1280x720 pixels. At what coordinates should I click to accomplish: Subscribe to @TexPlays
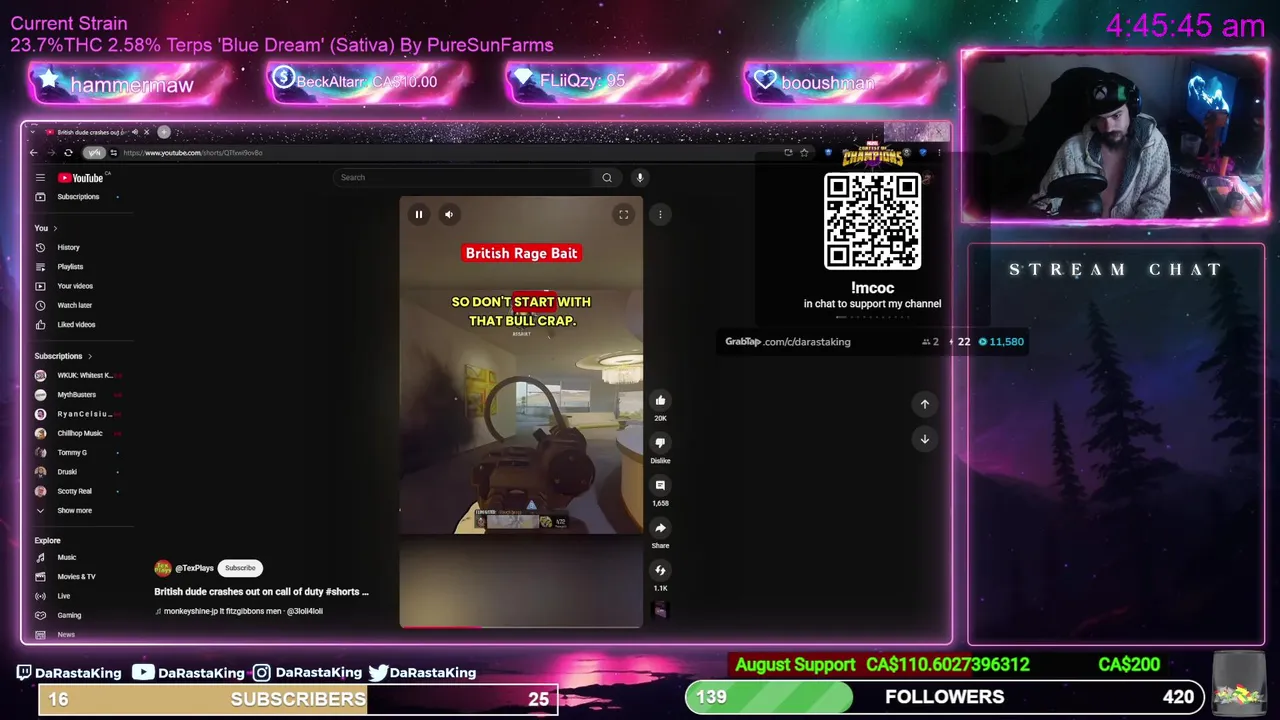(x=240, y=568)
